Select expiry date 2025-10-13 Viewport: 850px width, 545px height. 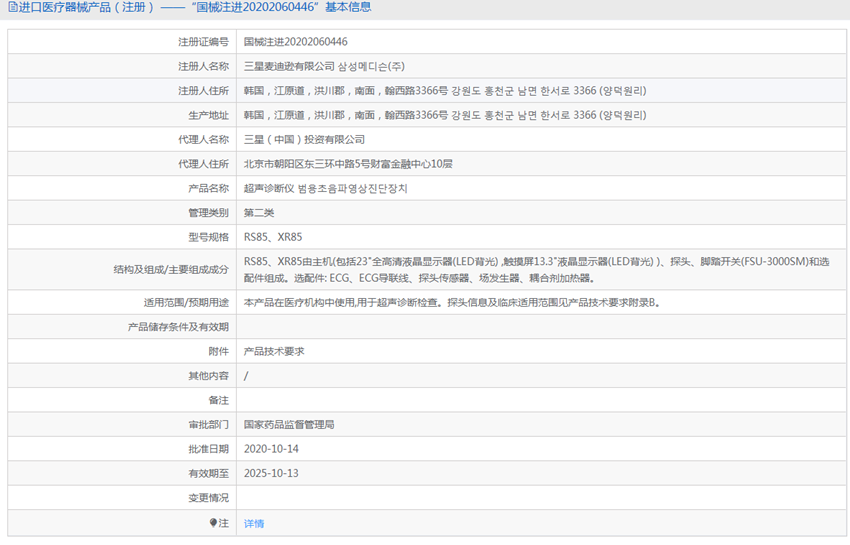[271, 473]
